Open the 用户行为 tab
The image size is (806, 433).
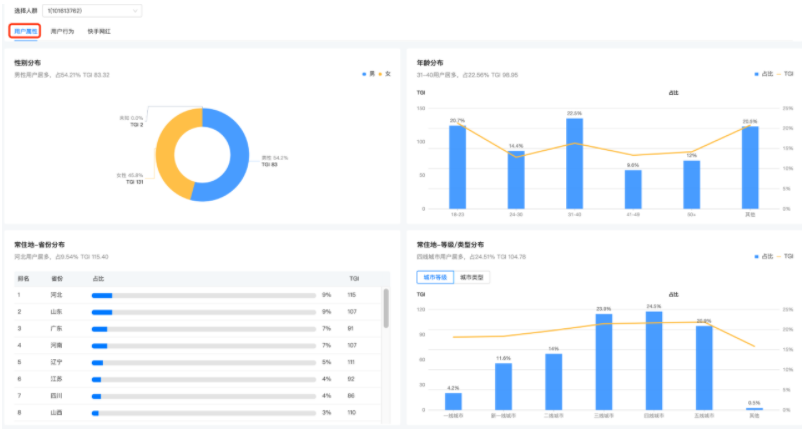(62, 32)
